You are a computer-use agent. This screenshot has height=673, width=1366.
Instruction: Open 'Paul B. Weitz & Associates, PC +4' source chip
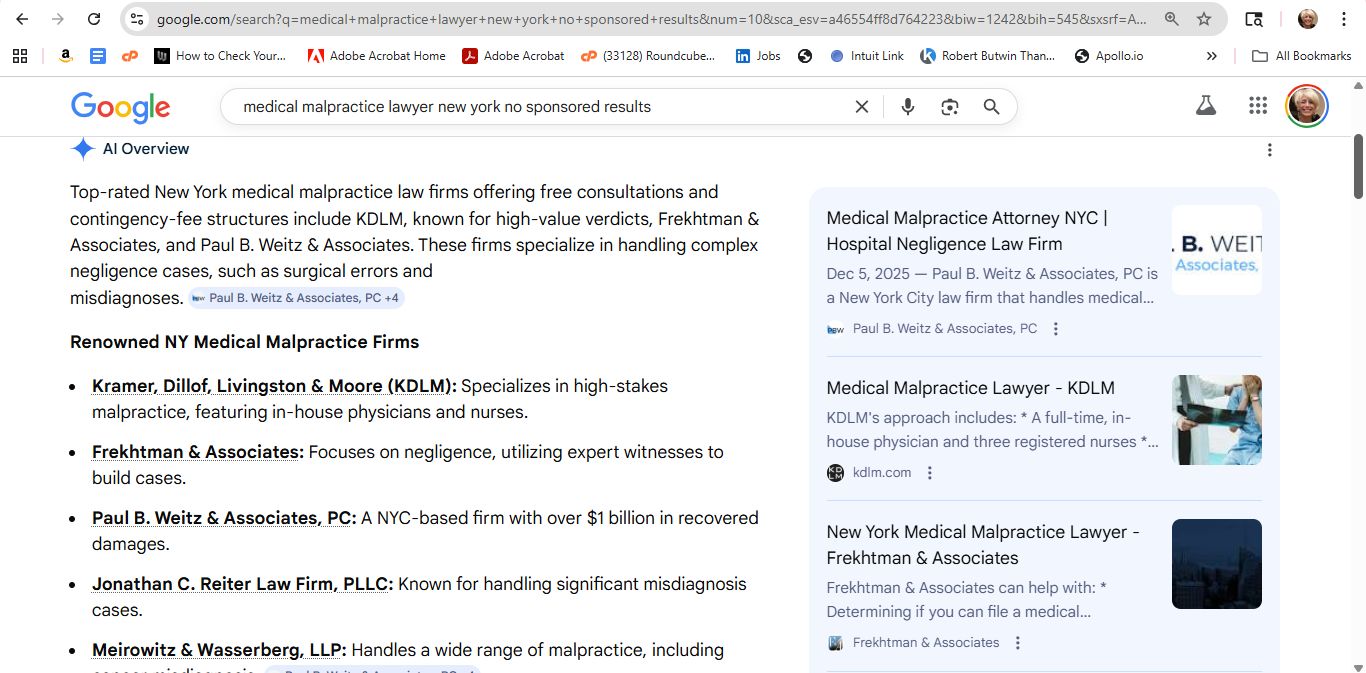(296, 298)
